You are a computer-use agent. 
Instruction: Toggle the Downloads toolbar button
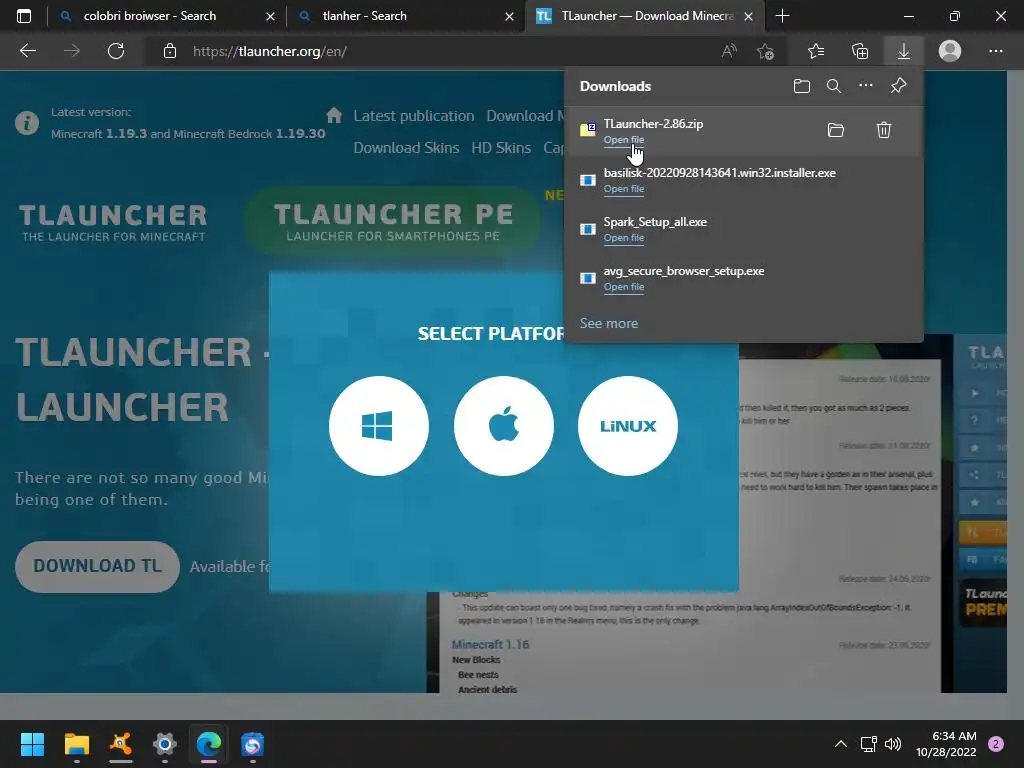(904, 51)
